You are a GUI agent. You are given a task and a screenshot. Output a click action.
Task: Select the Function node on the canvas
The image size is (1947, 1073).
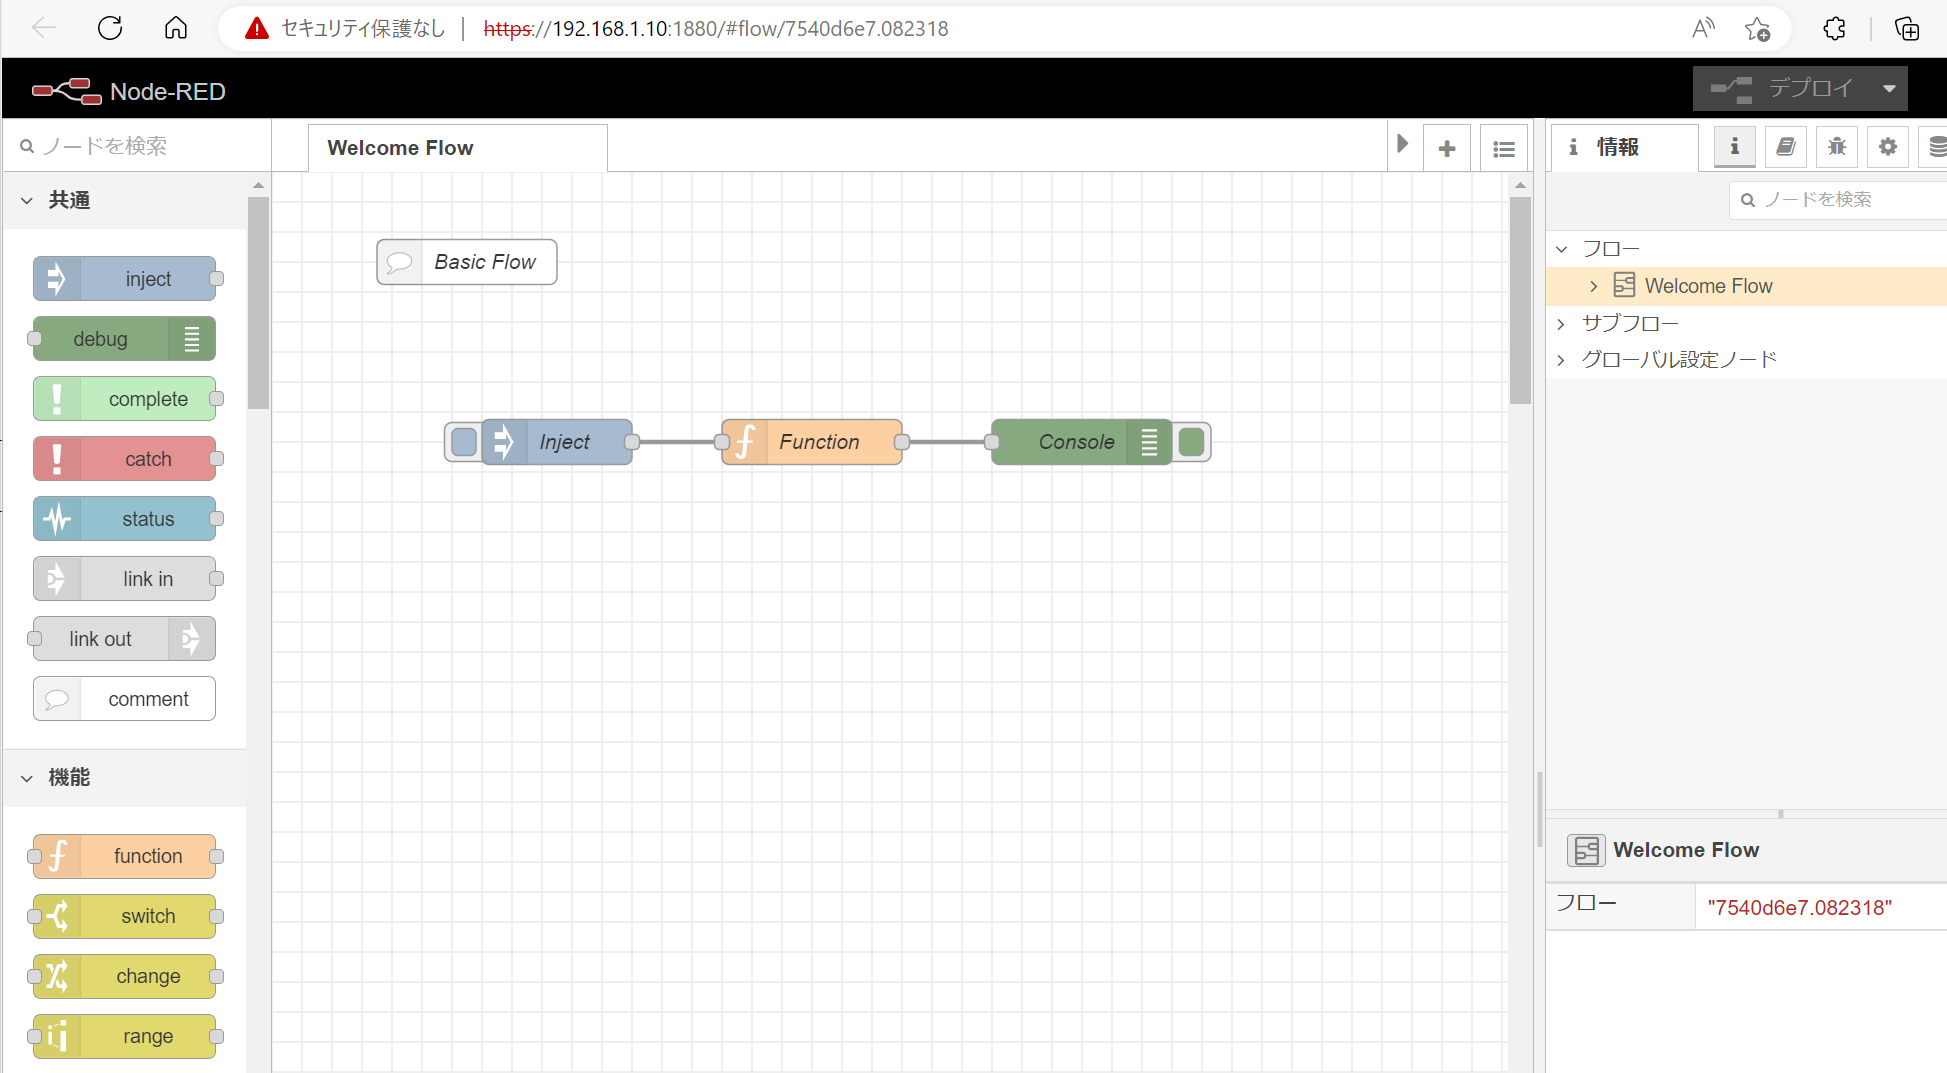click(818, 442)
